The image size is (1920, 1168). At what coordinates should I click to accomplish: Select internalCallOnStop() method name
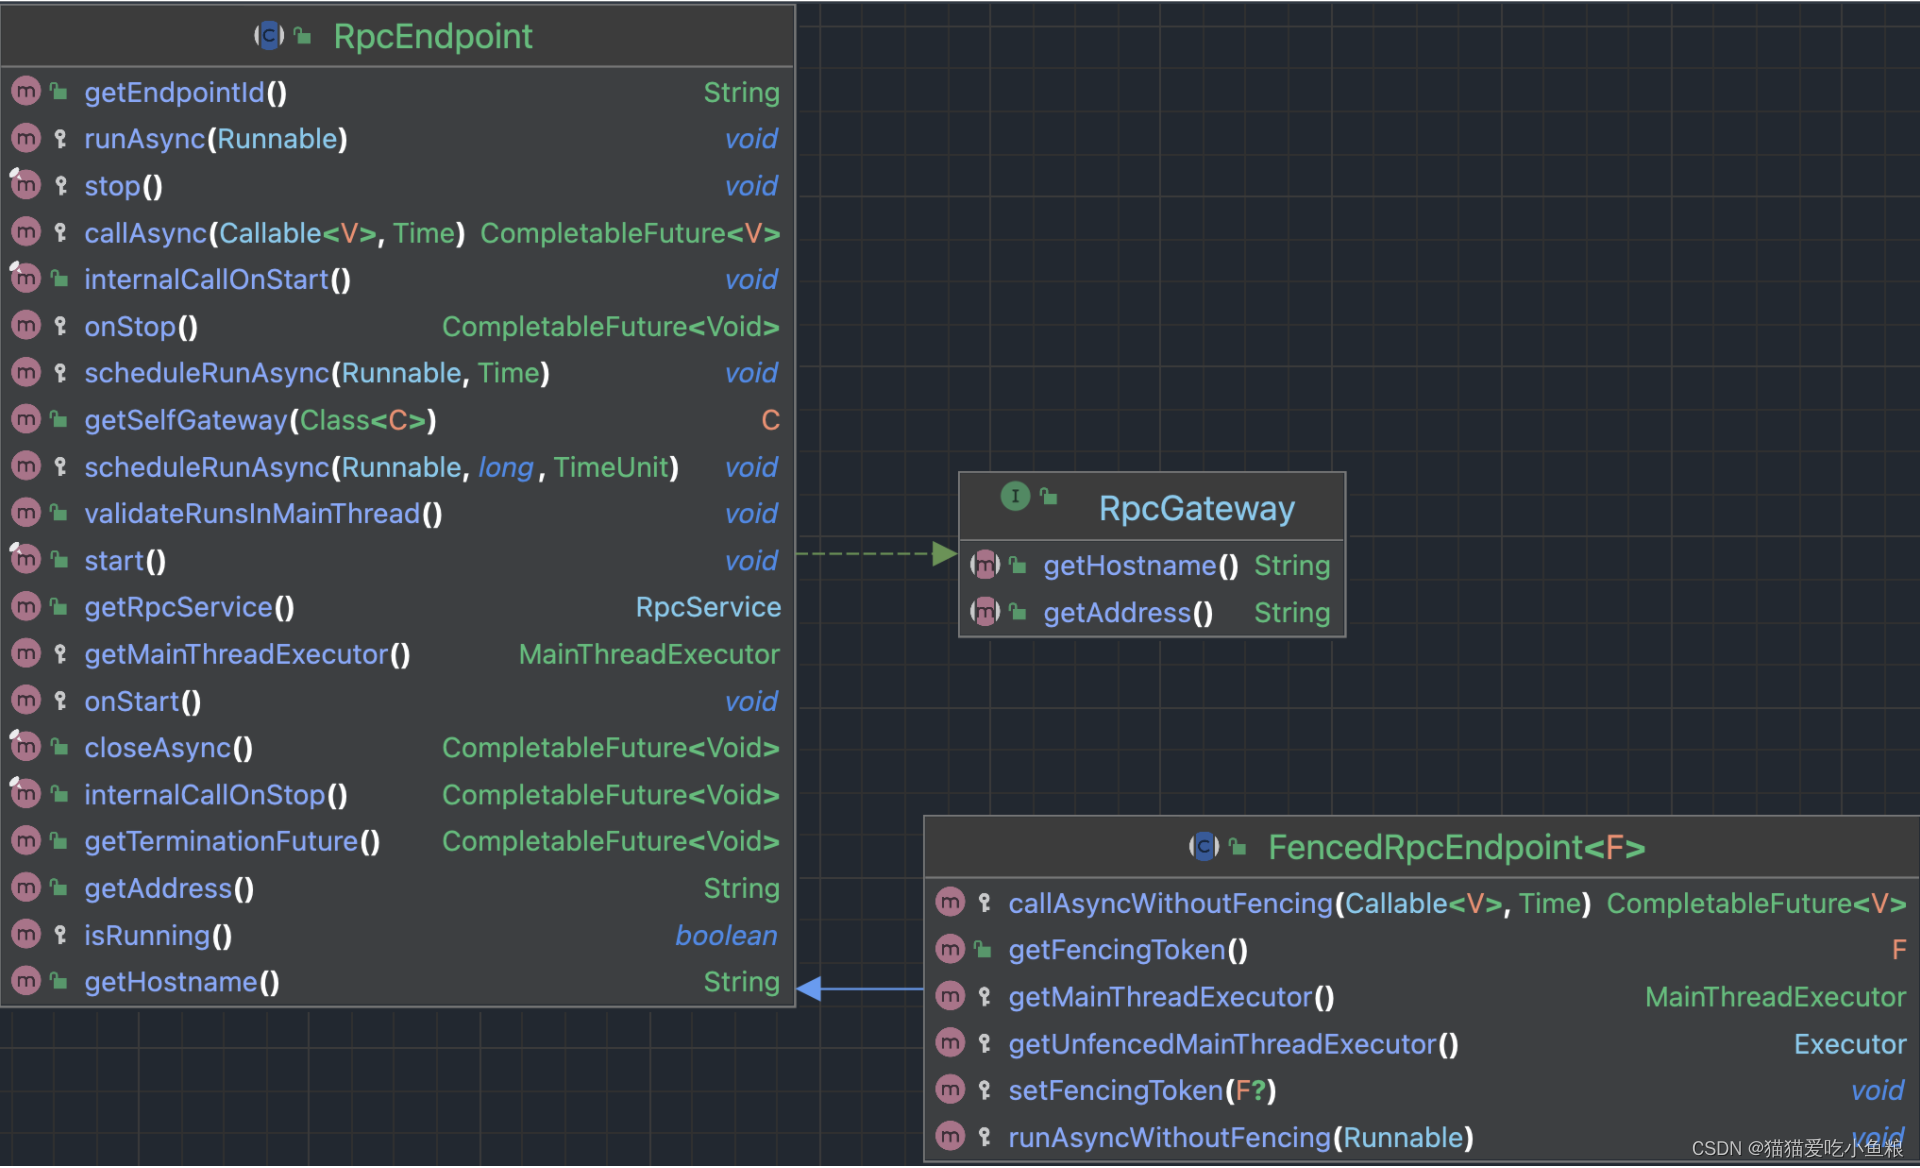216,795
